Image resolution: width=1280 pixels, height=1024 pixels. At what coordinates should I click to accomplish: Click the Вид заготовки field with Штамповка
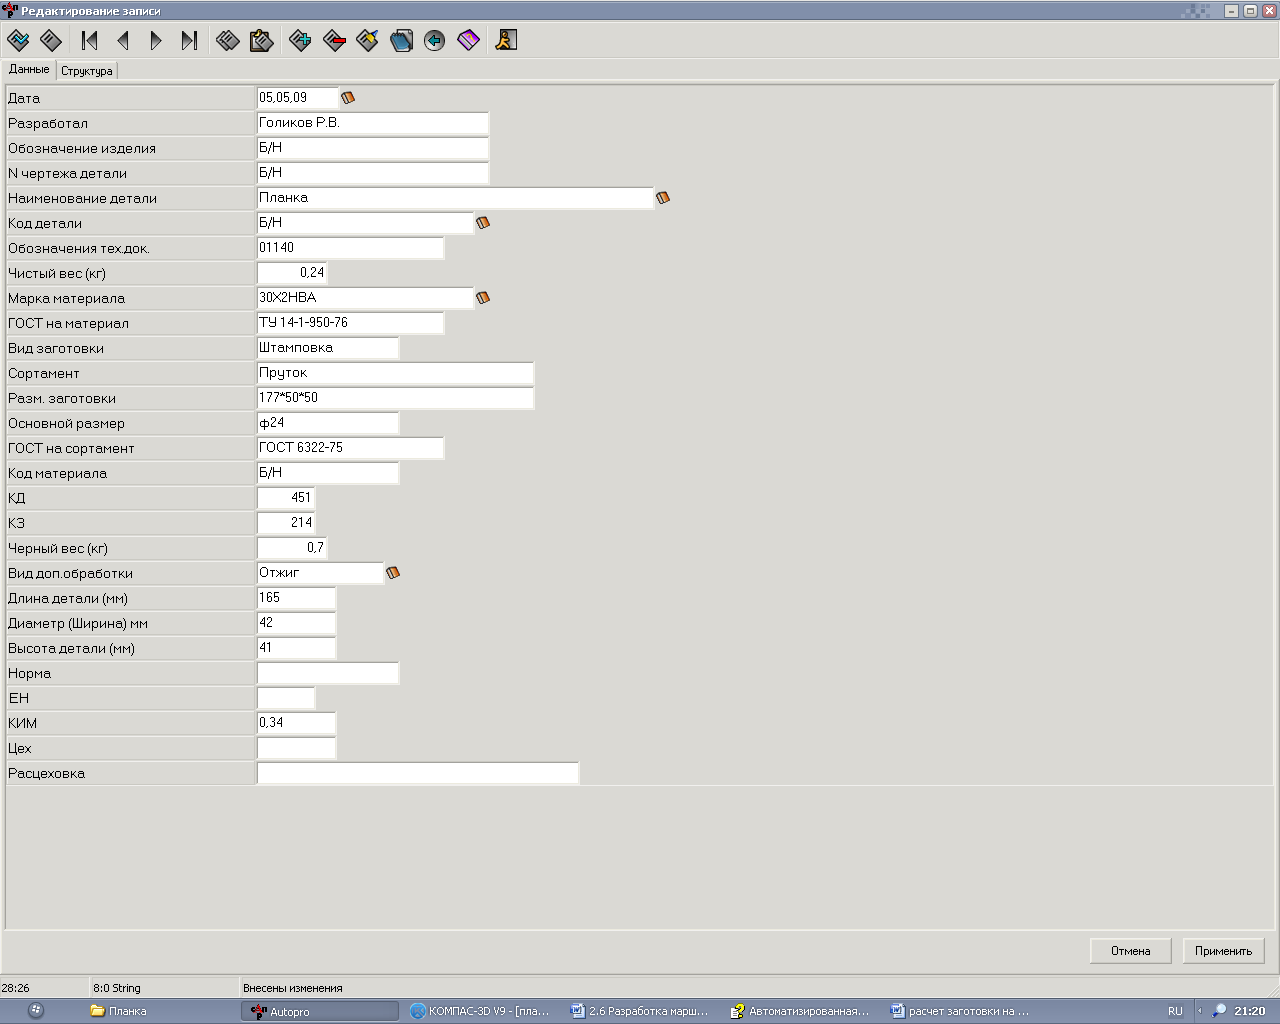(328, 348)
